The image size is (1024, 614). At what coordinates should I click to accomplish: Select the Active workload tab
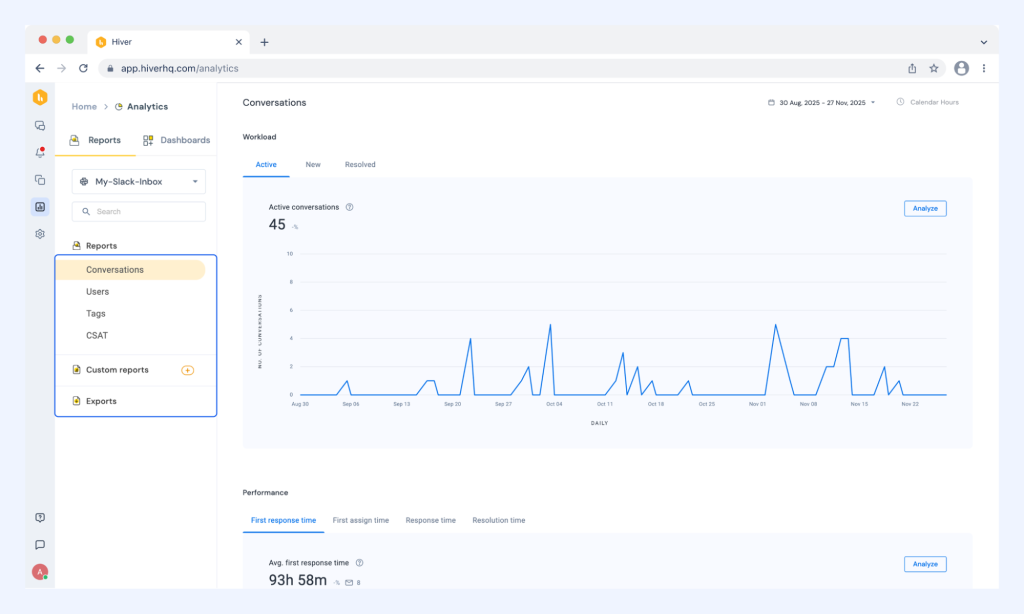pos(266,165)
